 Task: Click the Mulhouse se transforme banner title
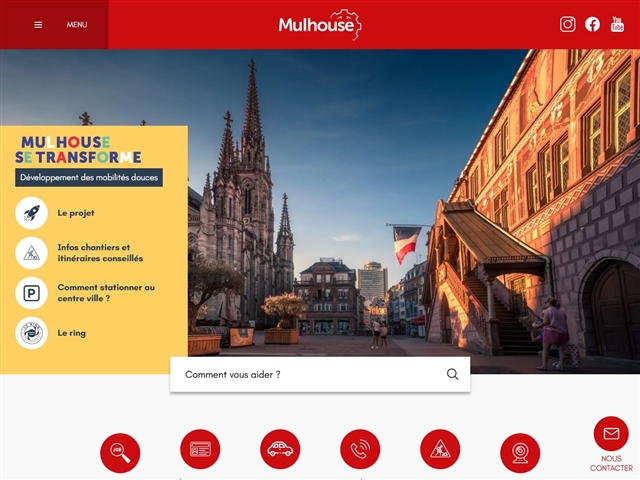[78, 150]
